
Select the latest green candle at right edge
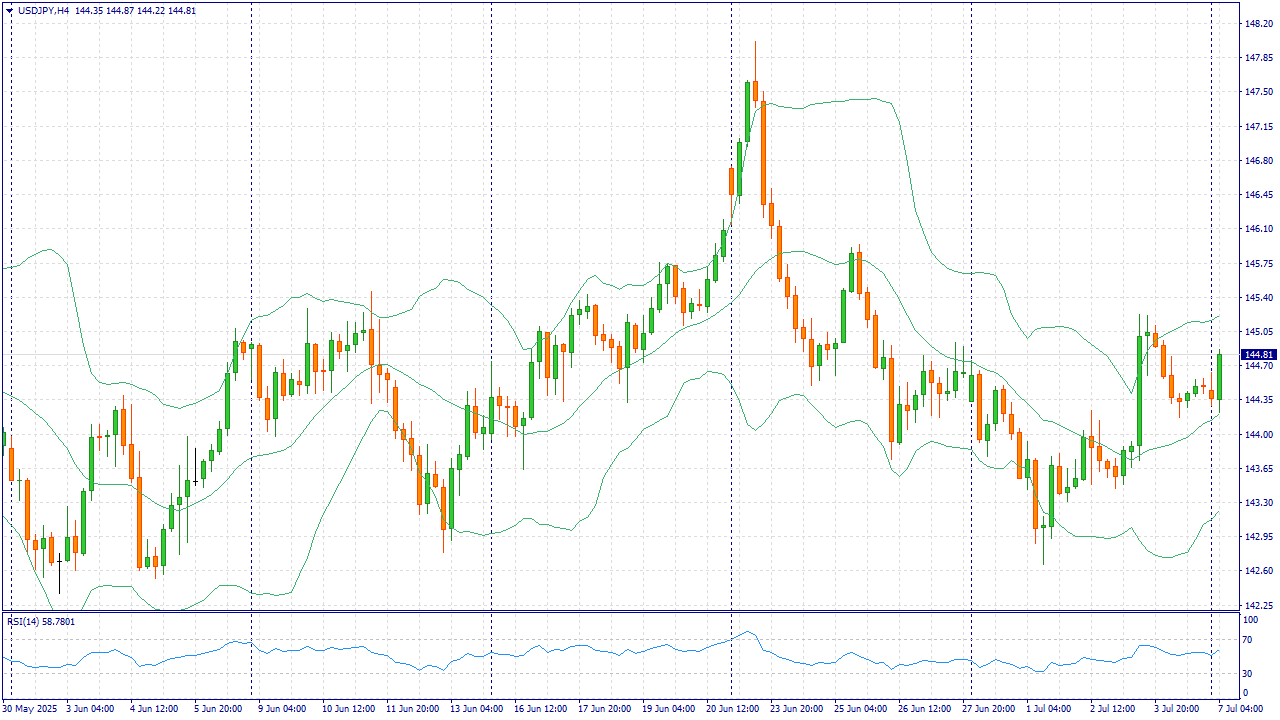(1220, 377)
